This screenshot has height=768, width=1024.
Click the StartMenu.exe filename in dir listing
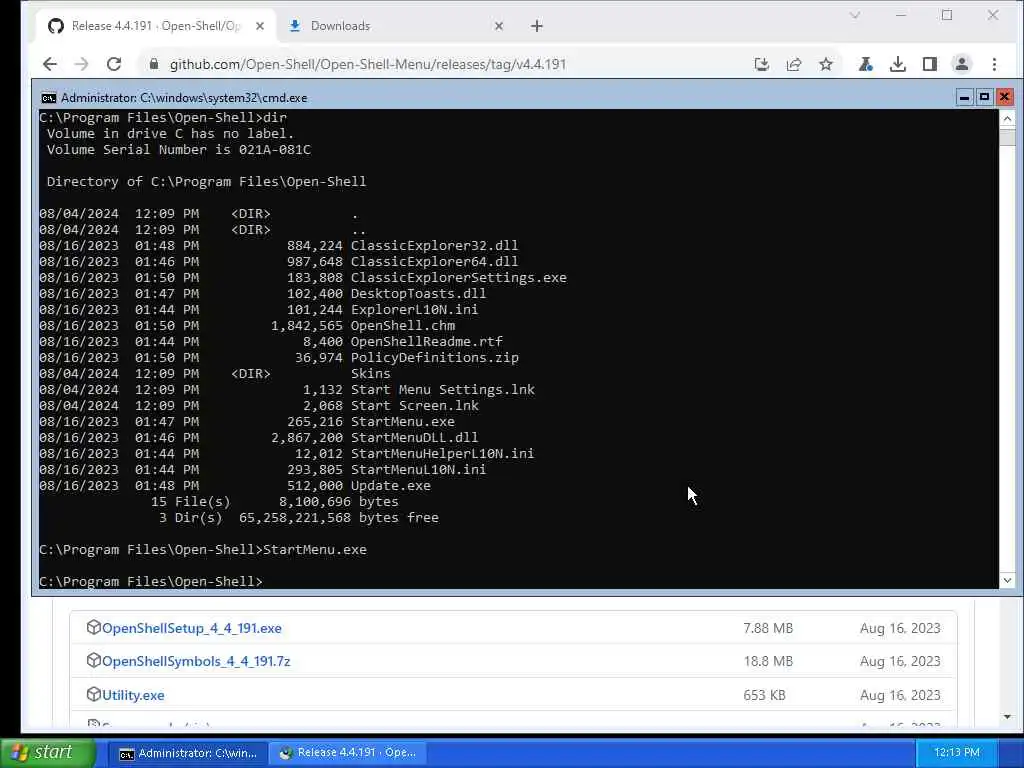(x=402, y=422)
